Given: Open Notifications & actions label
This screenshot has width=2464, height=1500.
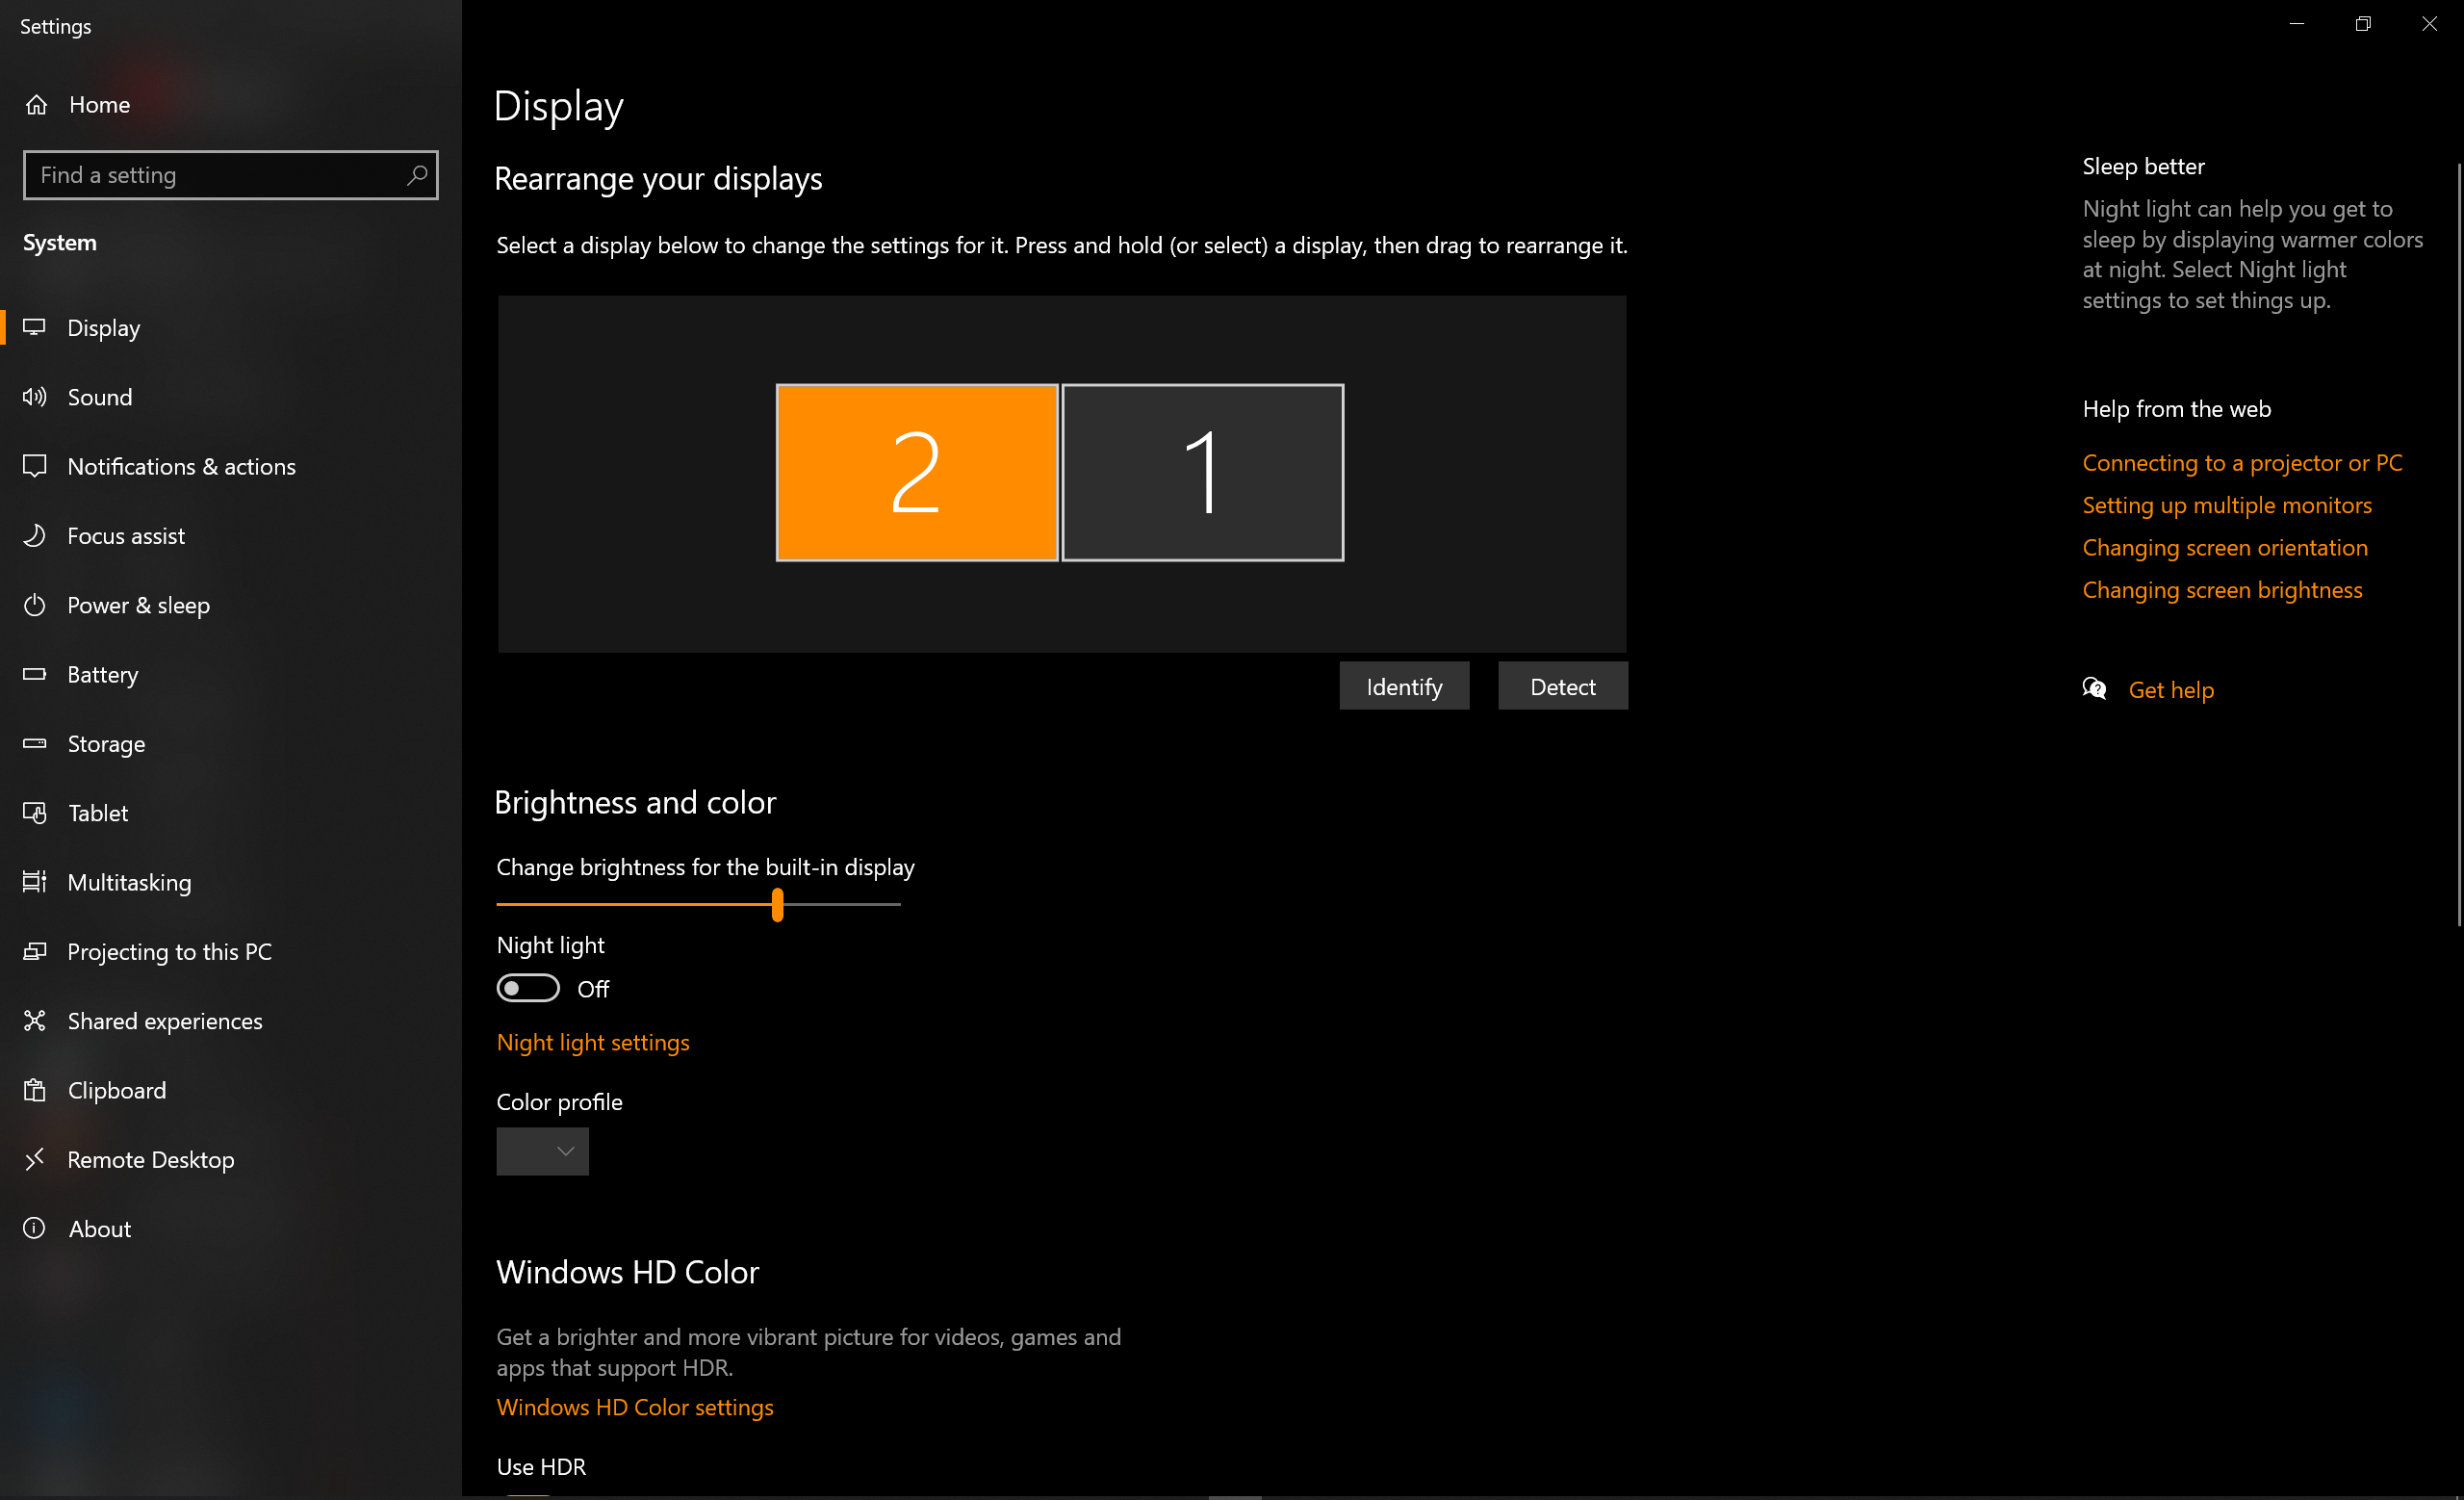Looking at the screenshot, I should [x=181, y=467].
